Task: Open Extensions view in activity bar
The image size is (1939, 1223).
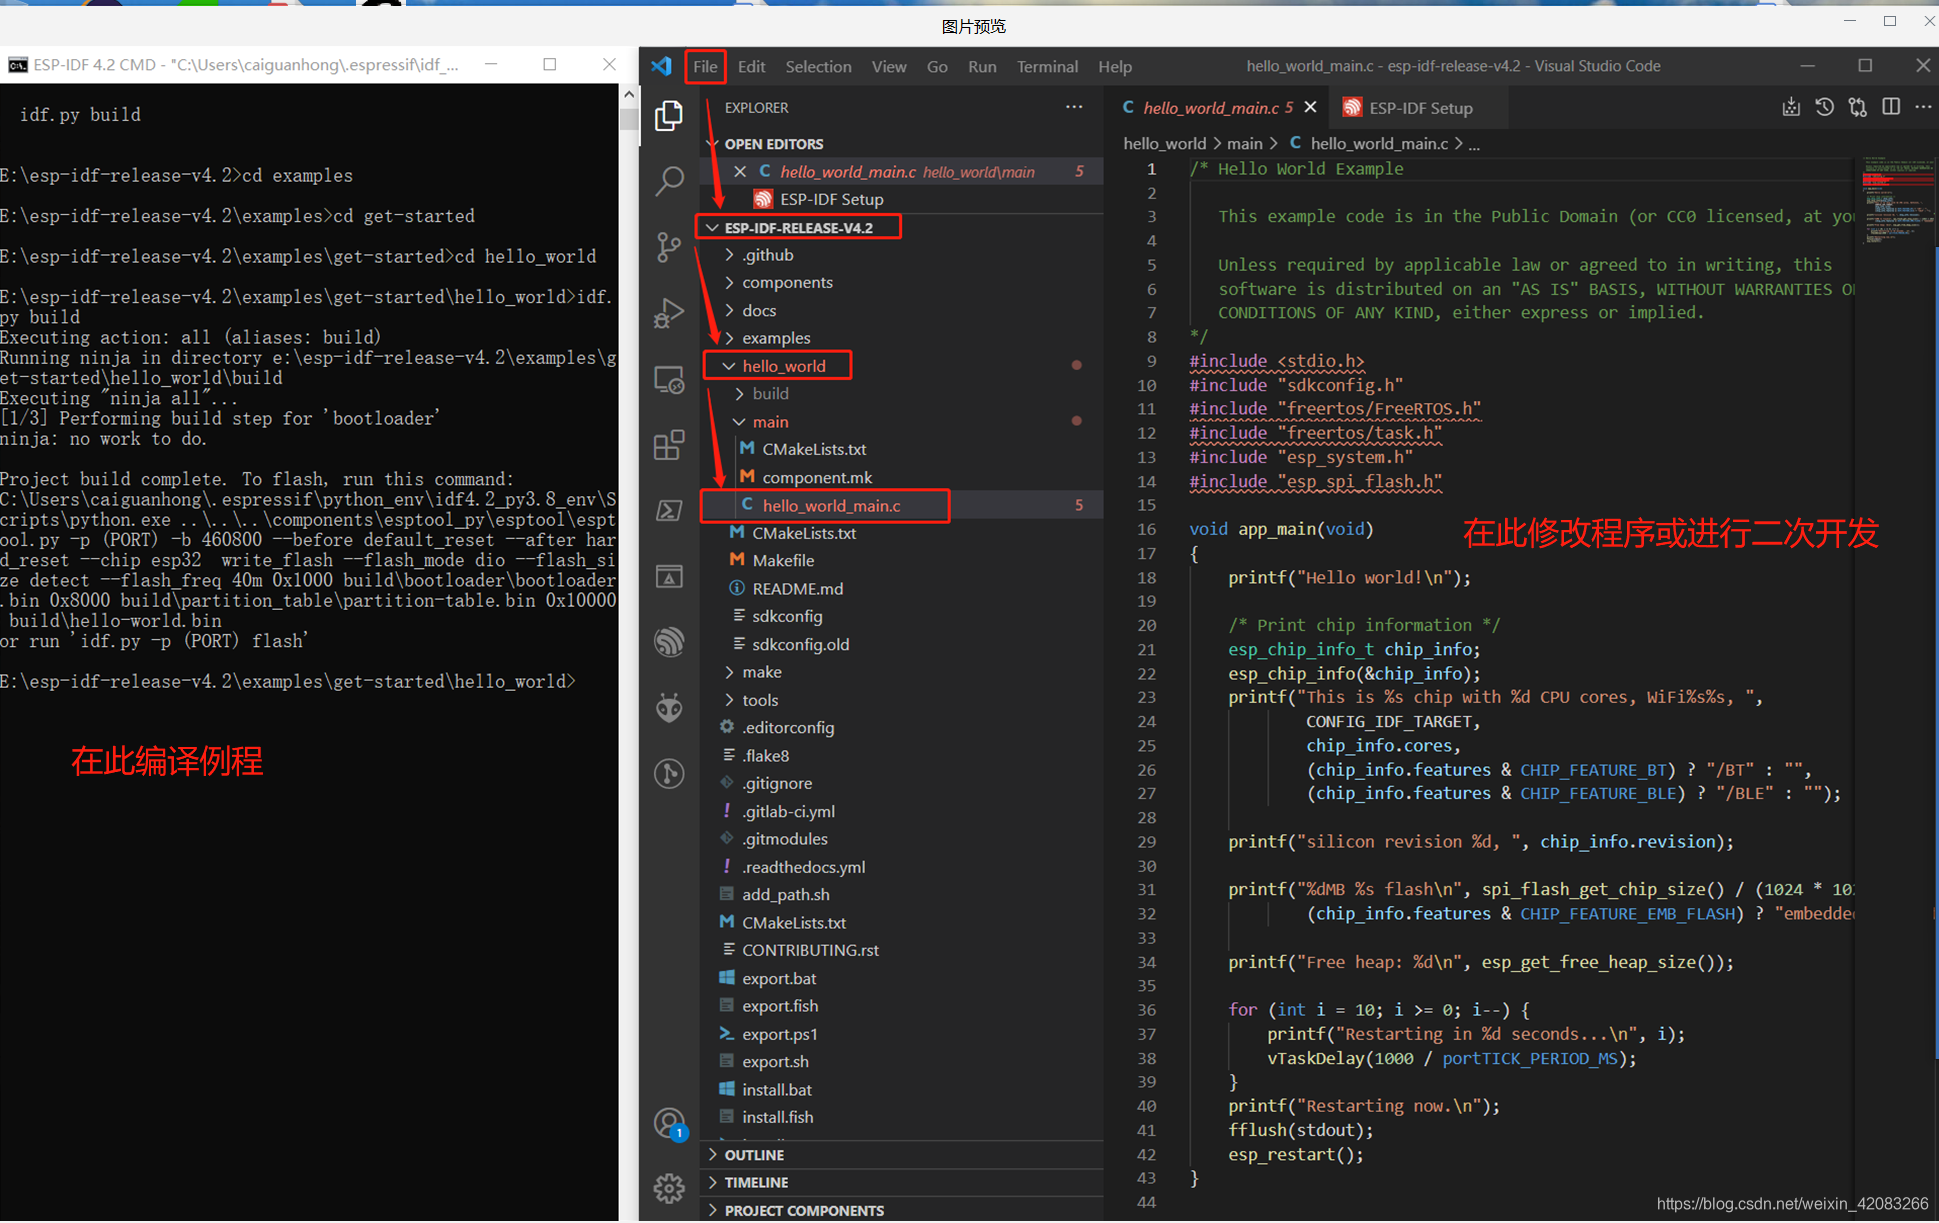Action: 669,445
